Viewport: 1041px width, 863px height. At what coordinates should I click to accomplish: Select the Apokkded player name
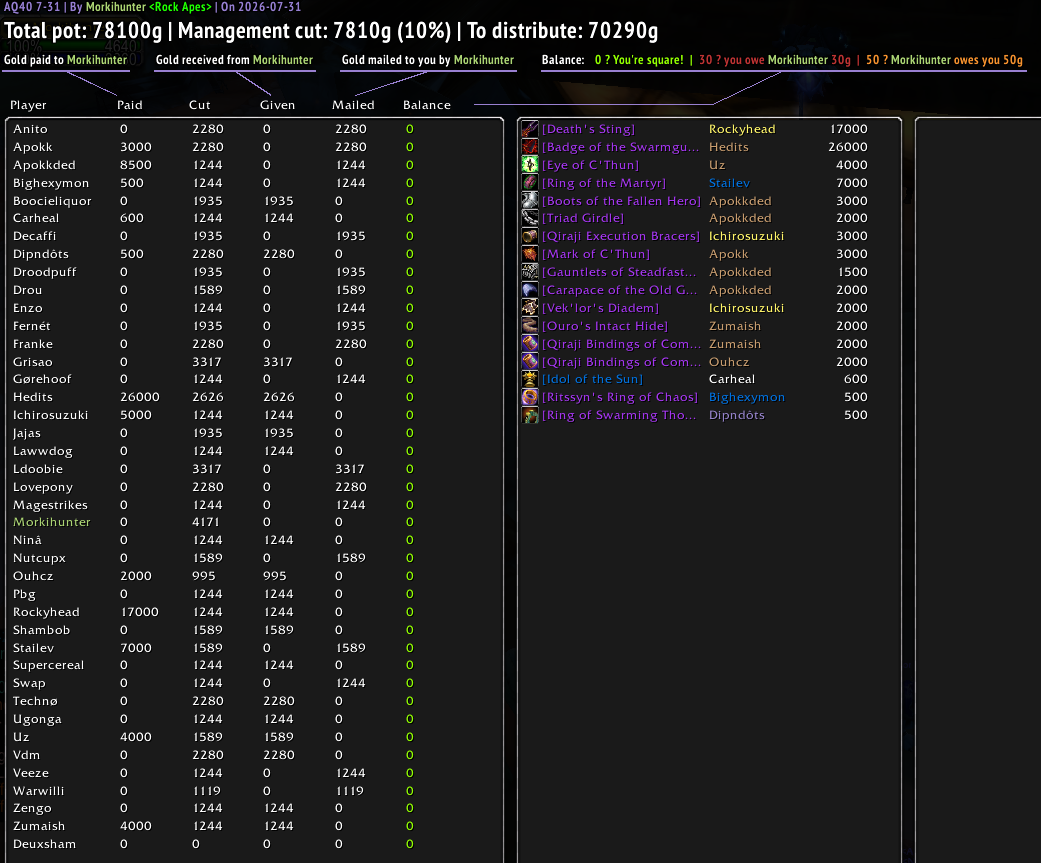(x=44, y=165)
